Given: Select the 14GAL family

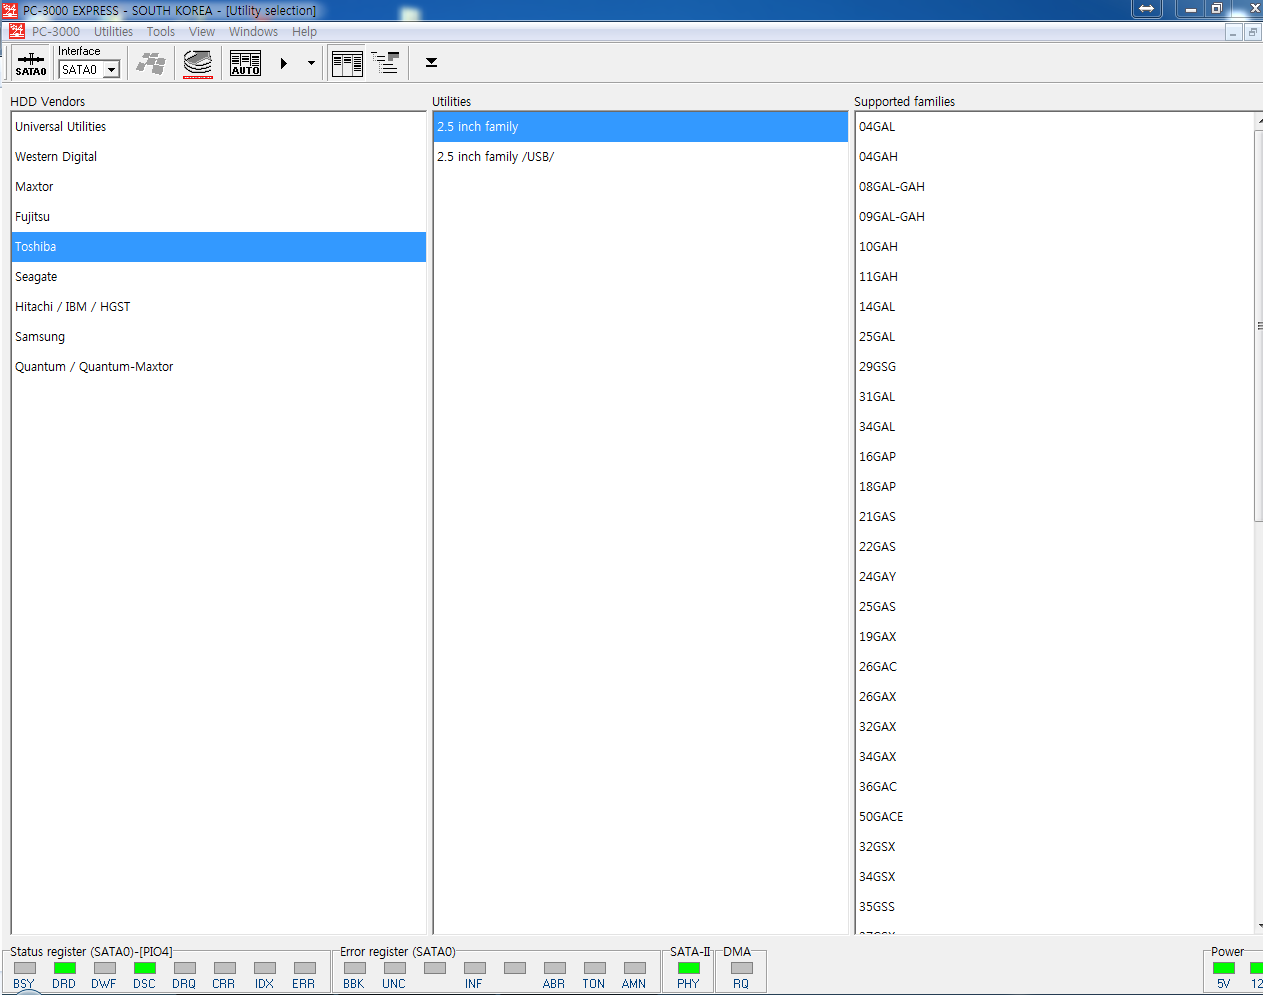Looking at the screenshot, I should click(1054, 307).
